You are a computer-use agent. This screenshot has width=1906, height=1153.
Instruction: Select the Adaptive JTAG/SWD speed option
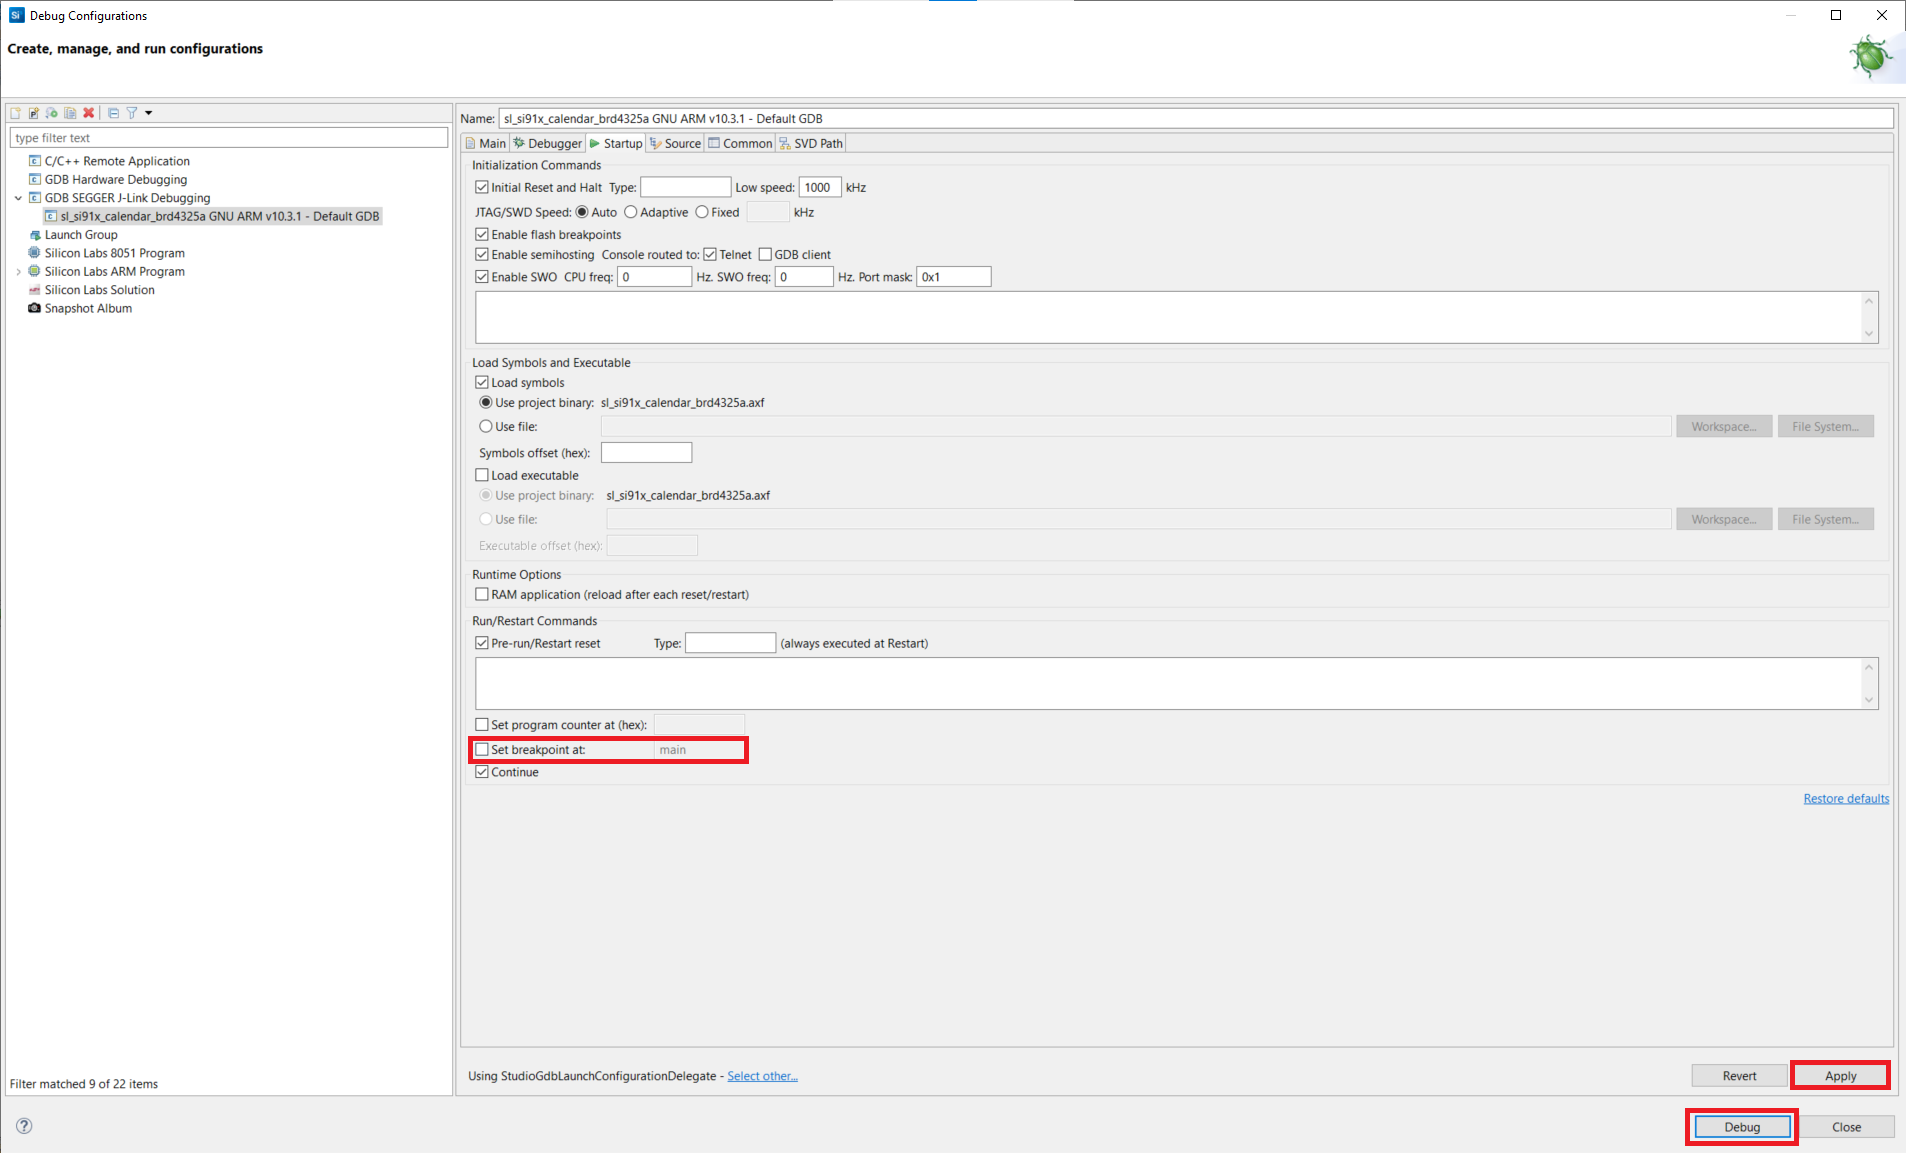[631, 212]
